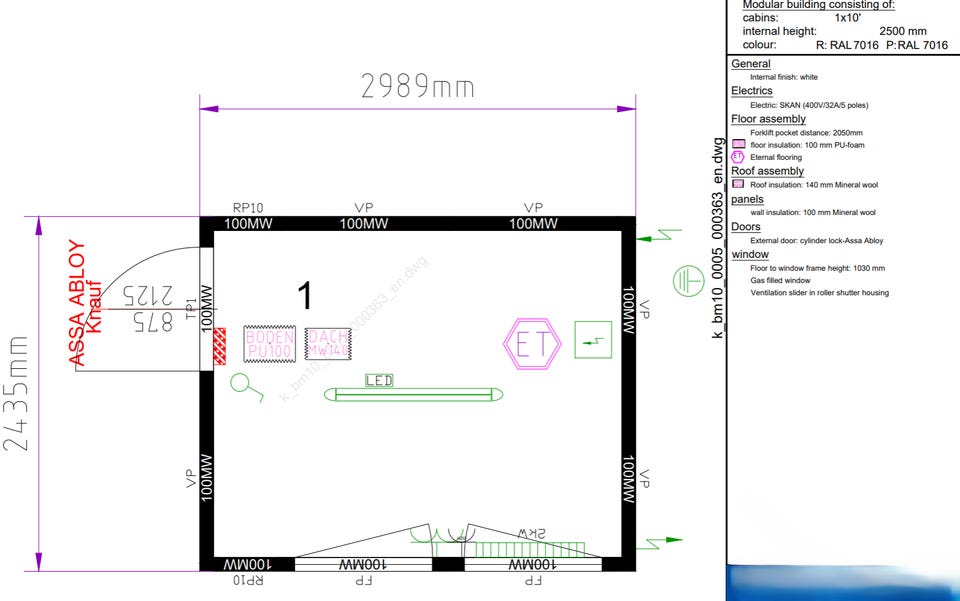The image size is (960, 601).
Task: Click the '2435mm' height dimension
Action: tap(15, 394)
